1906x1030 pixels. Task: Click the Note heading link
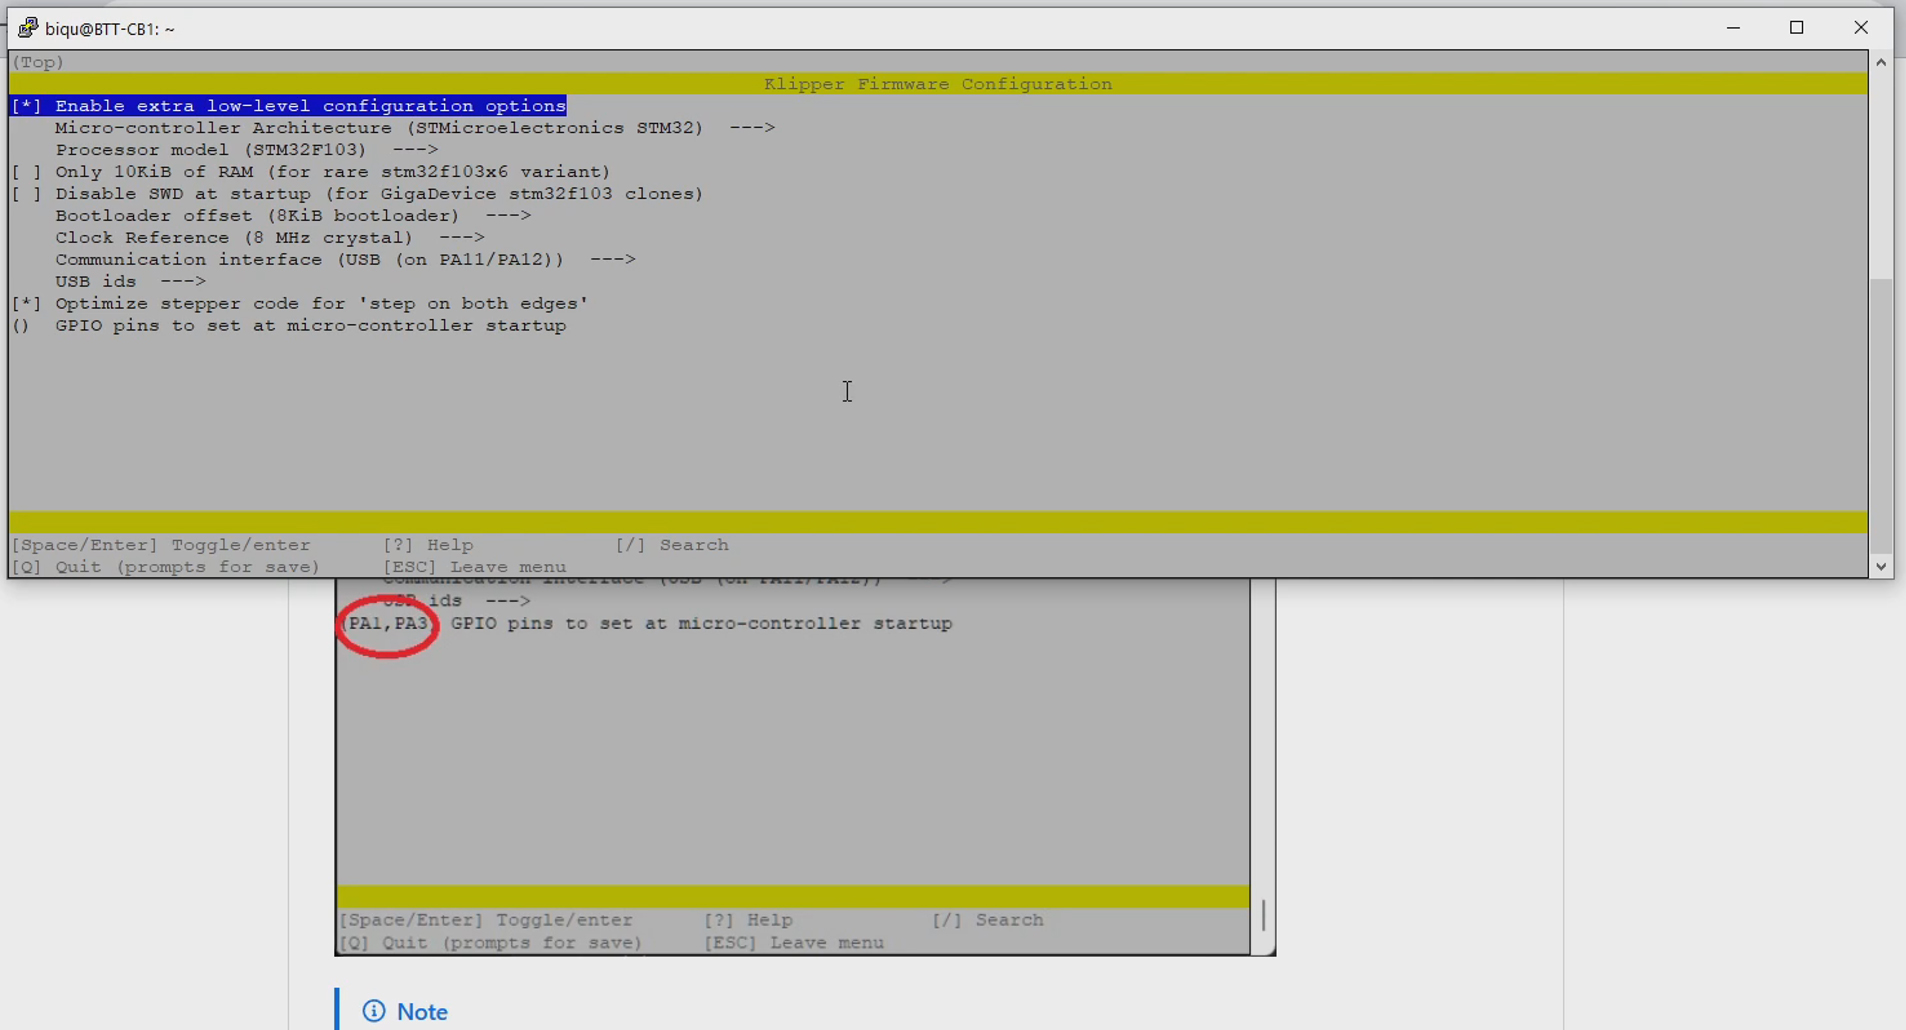pos(422,1012)
